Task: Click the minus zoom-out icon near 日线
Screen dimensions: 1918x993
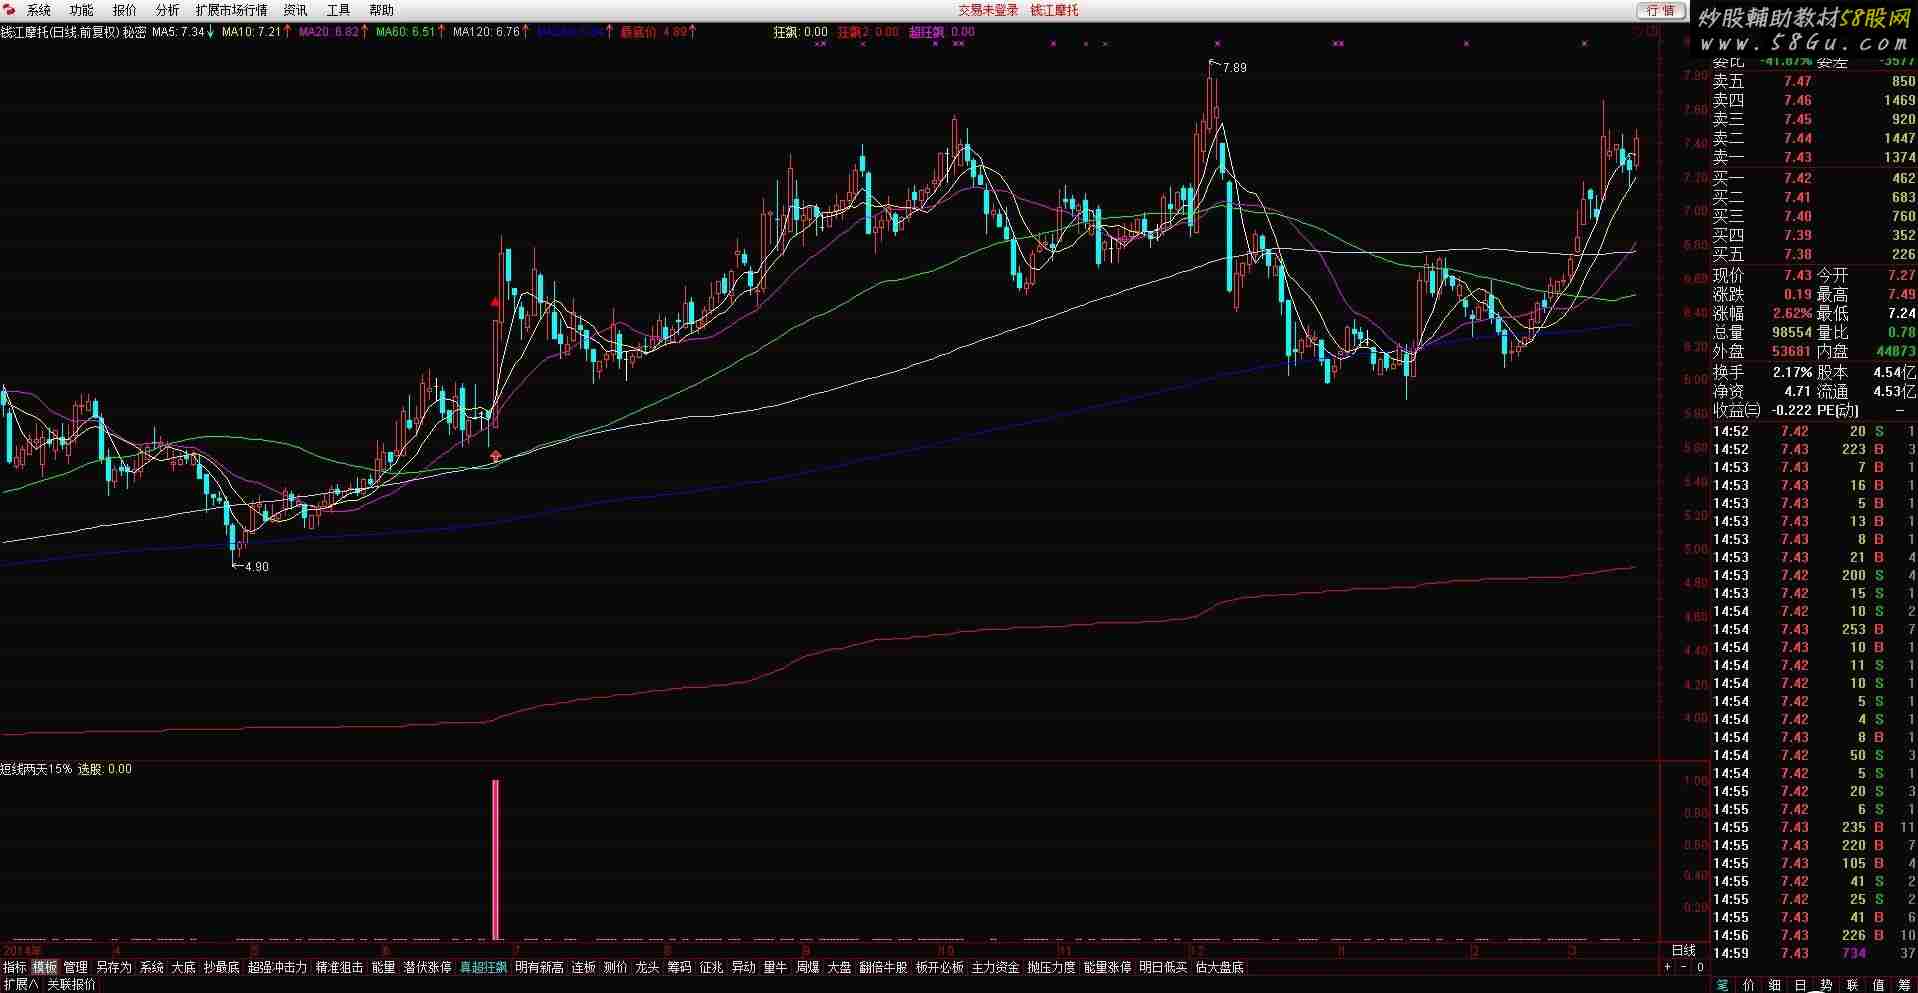Action: [1684, 967]
